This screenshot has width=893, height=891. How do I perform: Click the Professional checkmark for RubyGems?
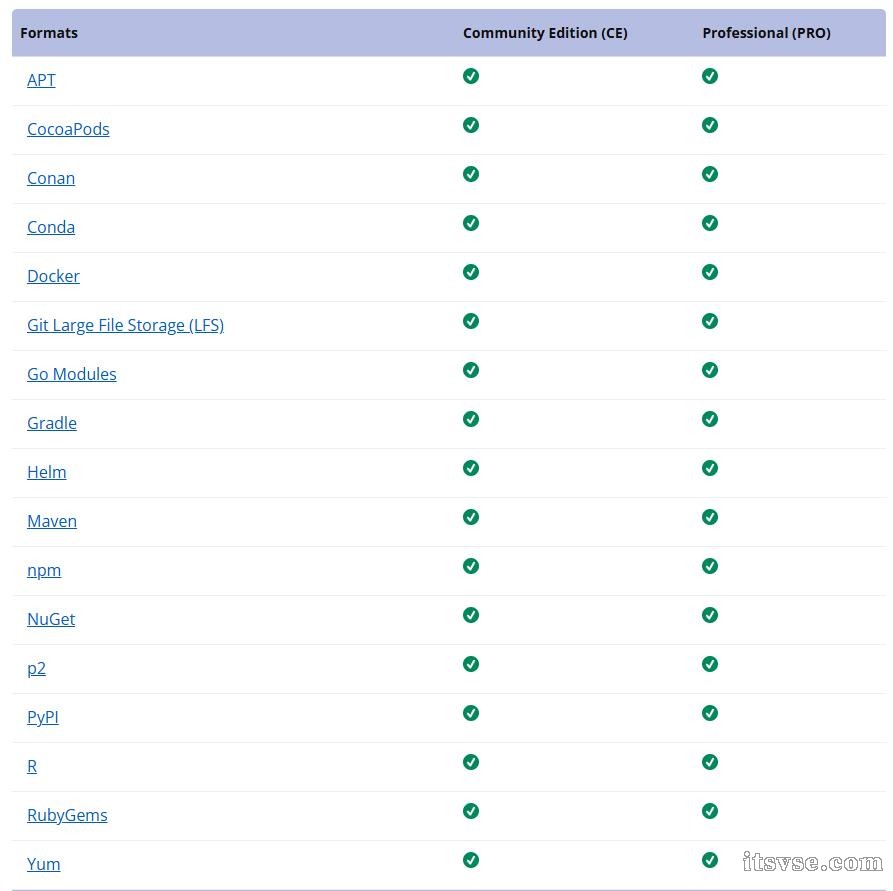pyautogui.click(x=710, y=811)
